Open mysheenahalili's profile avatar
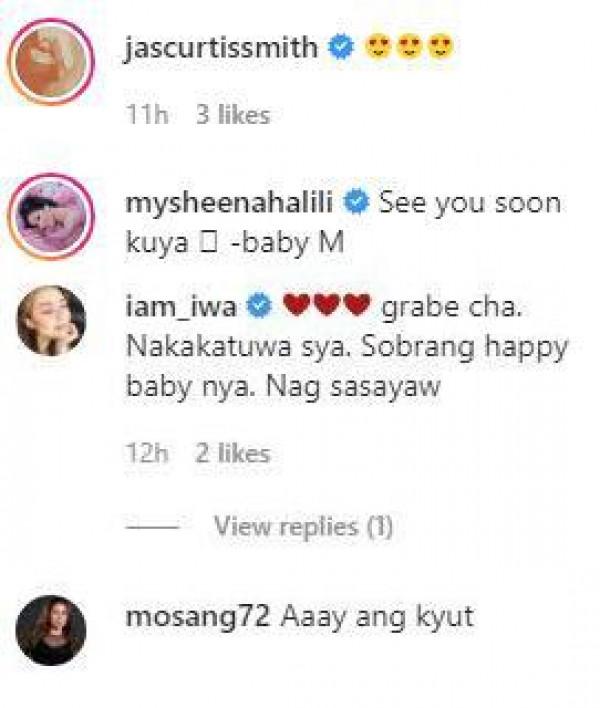600x708 pixels. pyautogui.click(x=51, y=216)
